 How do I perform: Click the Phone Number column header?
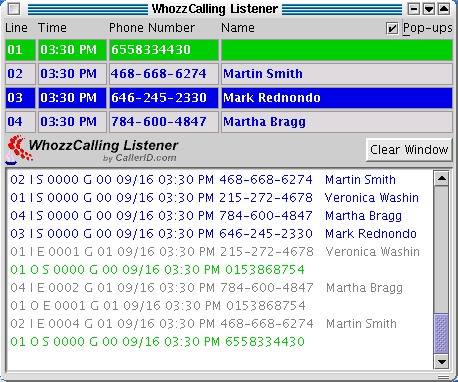pyautogui.click(x=152, y=28)
